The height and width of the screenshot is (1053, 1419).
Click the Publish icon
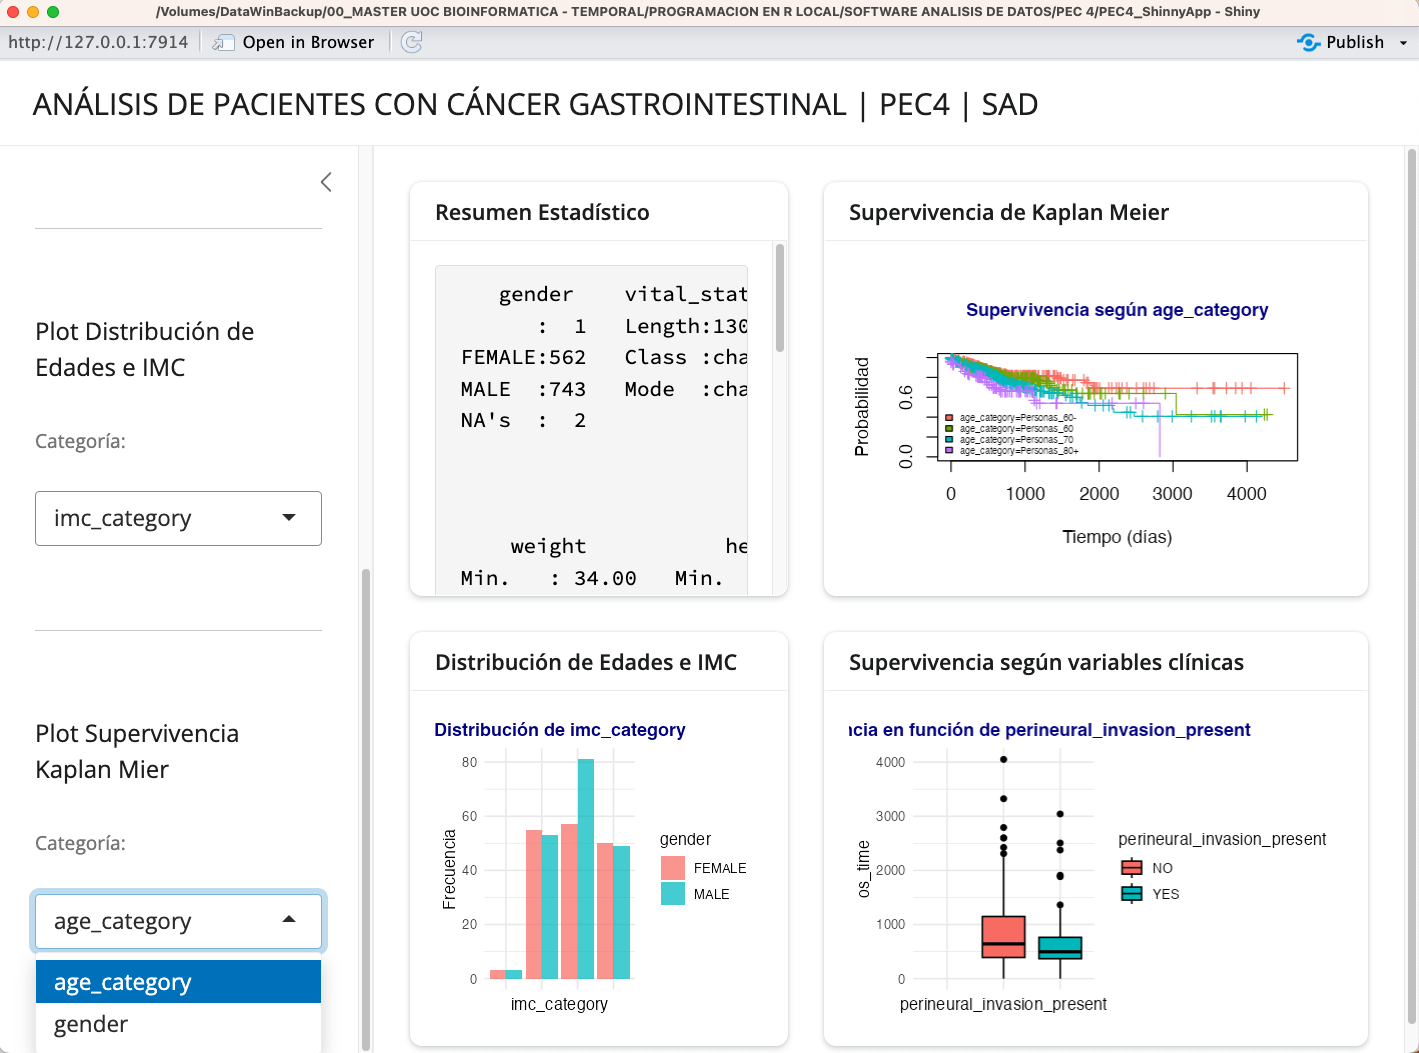pyautogui.click(x=1308, y=42)
